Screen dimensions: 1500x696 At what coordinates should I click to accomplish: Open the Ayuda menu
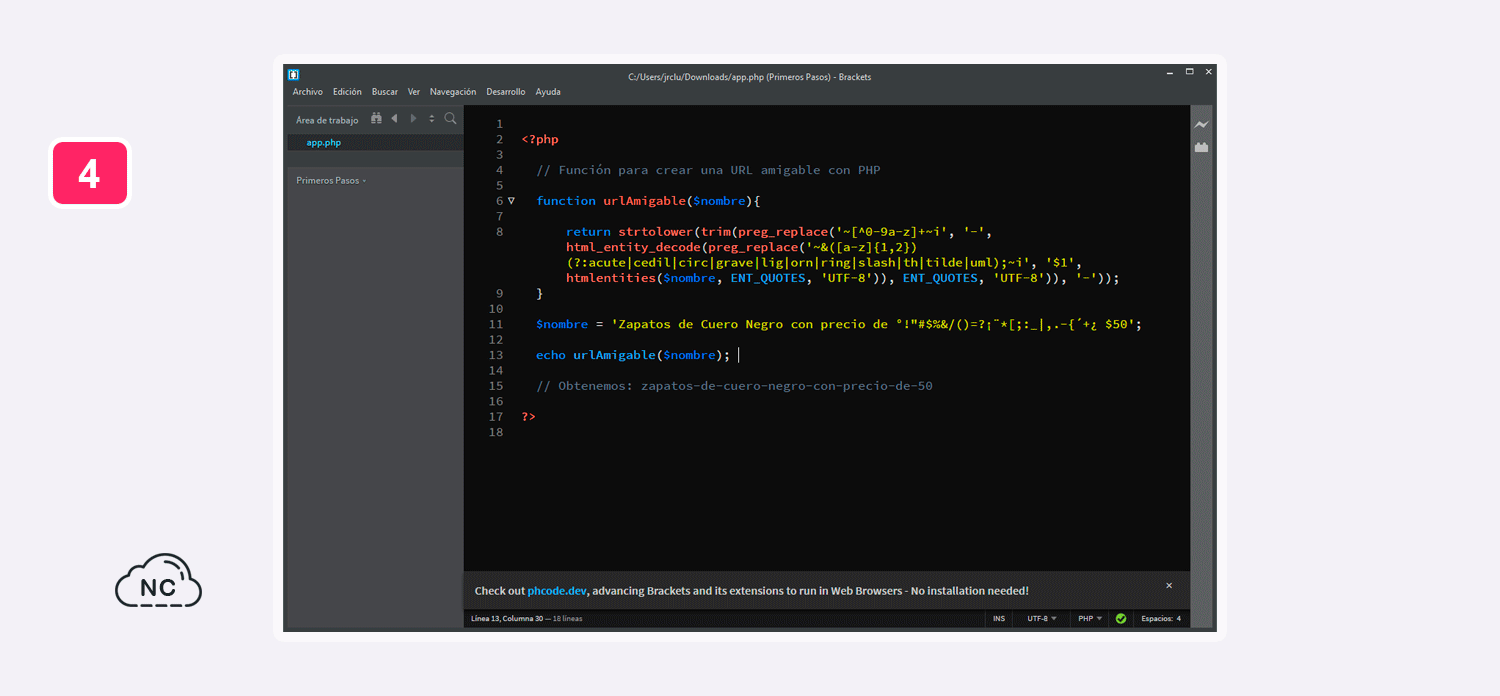click(548, 92)
